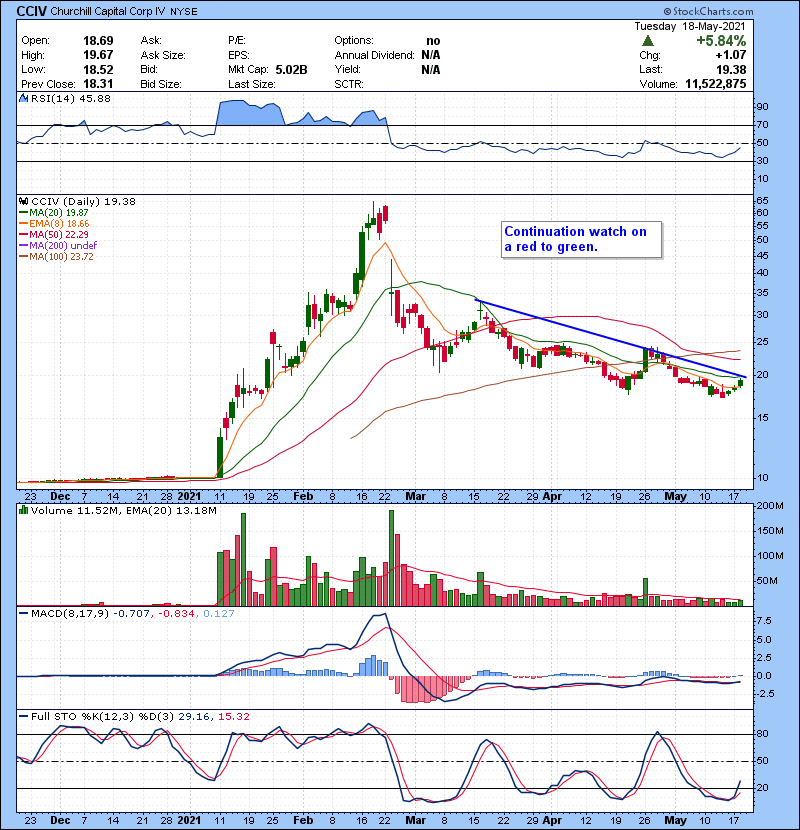Click the Annual Dividend label
Screen dimensions: 800x830
[374, 55]
